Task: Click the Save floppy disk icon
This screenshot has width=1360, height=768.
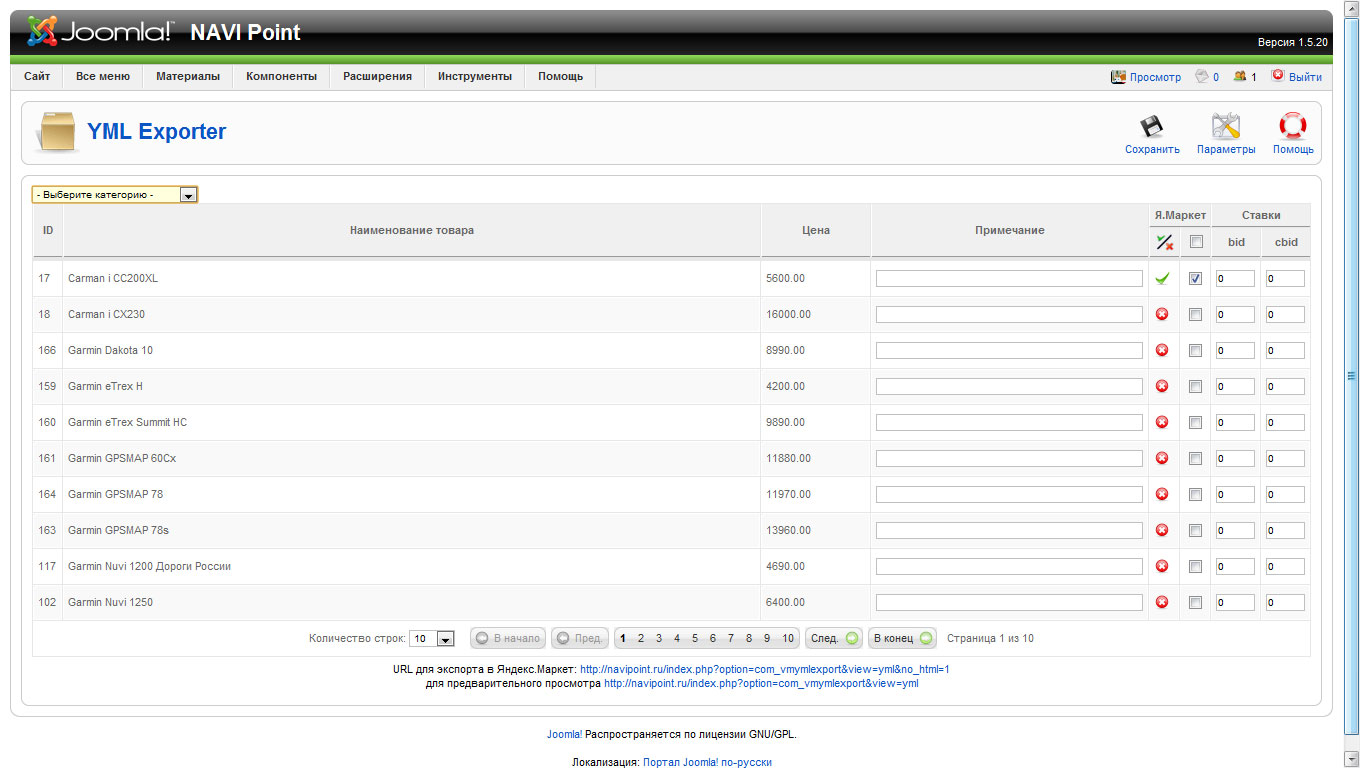Action: [x=1152, y=126]
